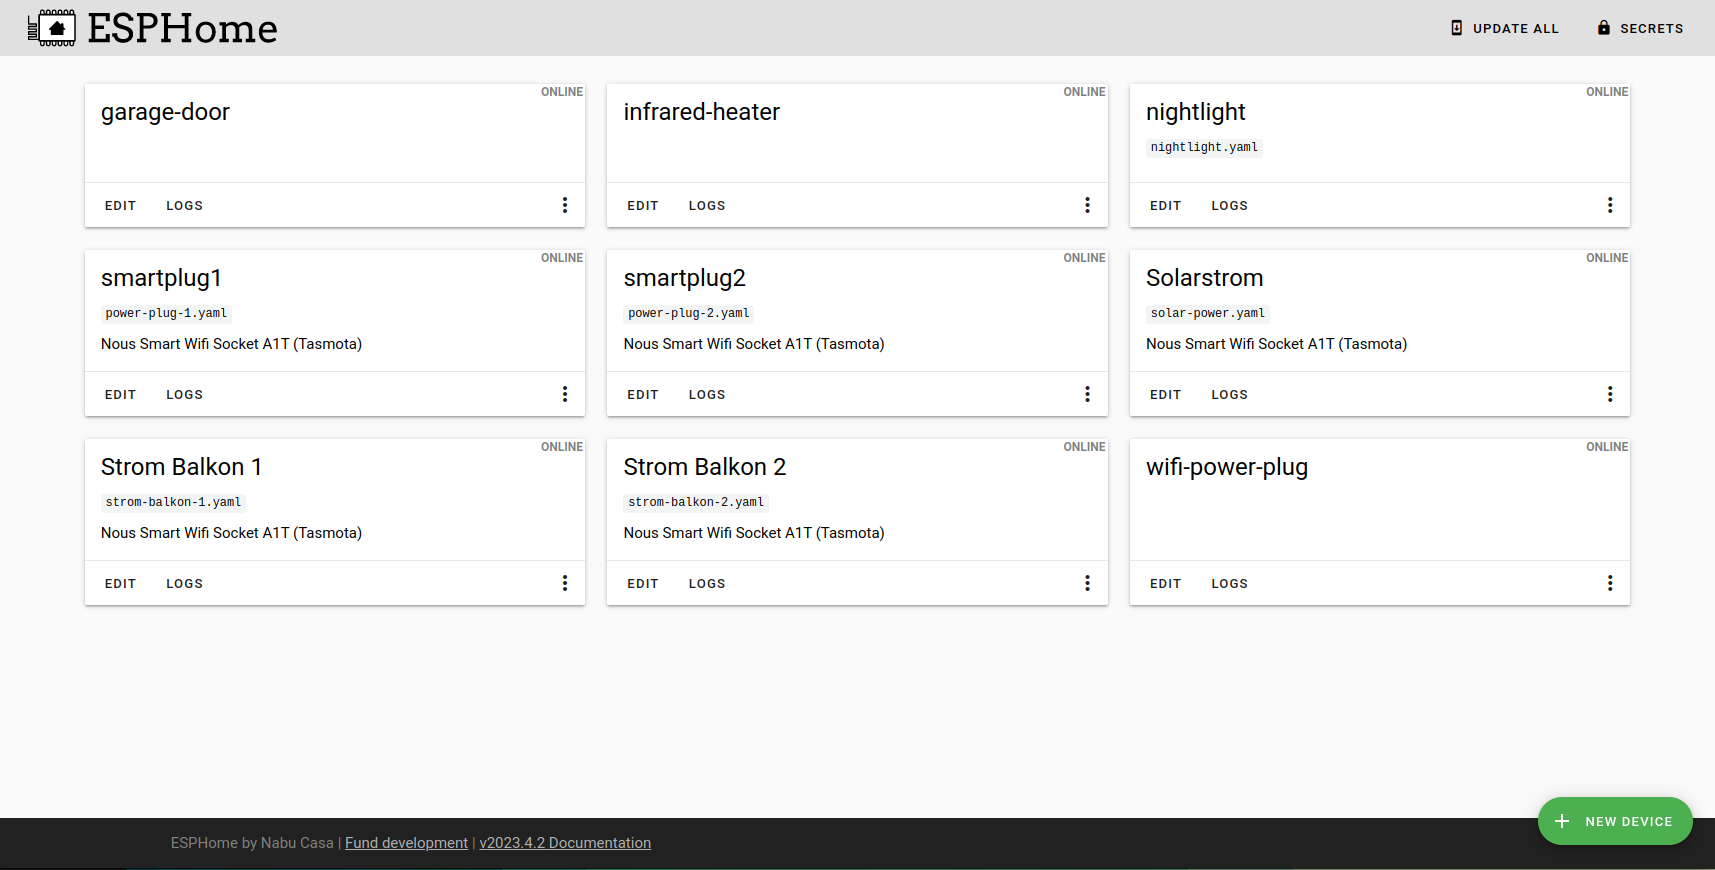Expand the Strom Balkon 2 options menu
The width and height of the screenshot is (1715, 870).
click(x=1087, y=583)
